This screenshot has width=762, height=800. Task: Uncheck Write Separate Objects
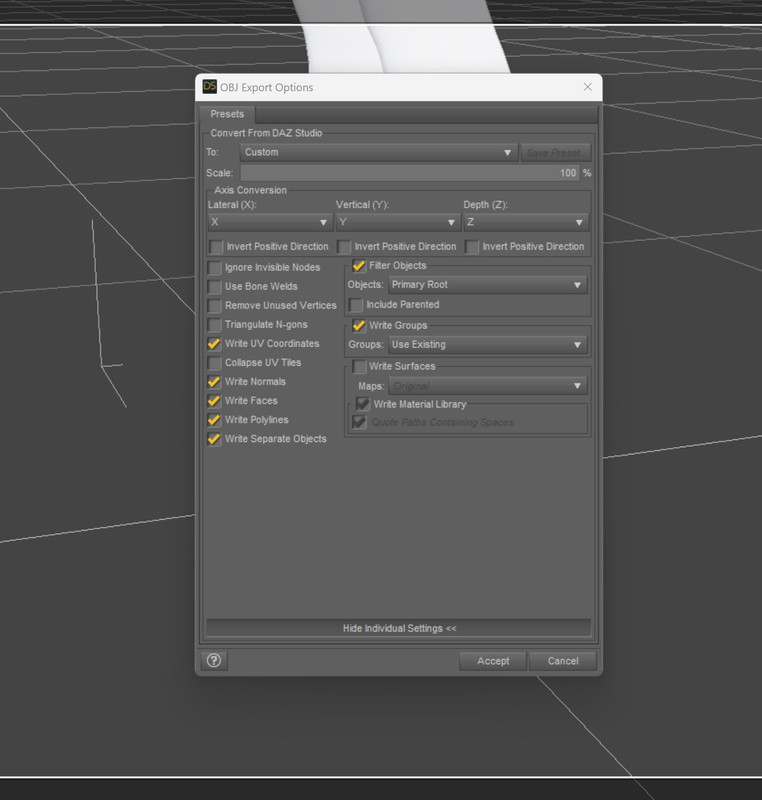click(x=214, y=439)
